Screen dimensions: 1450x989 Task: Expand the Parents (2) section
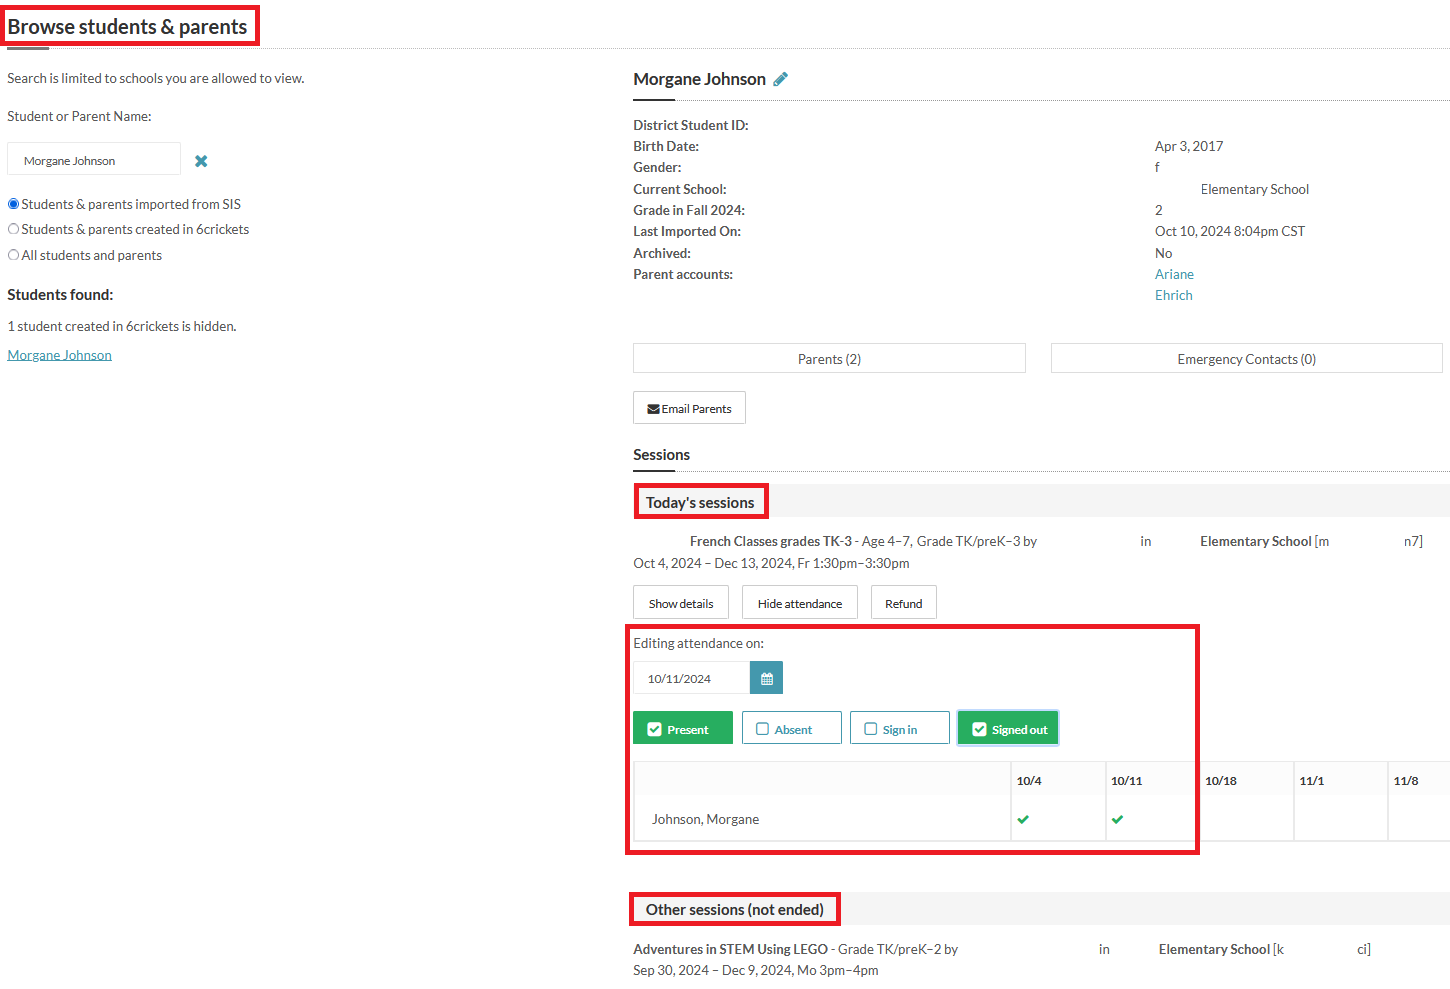829,359
